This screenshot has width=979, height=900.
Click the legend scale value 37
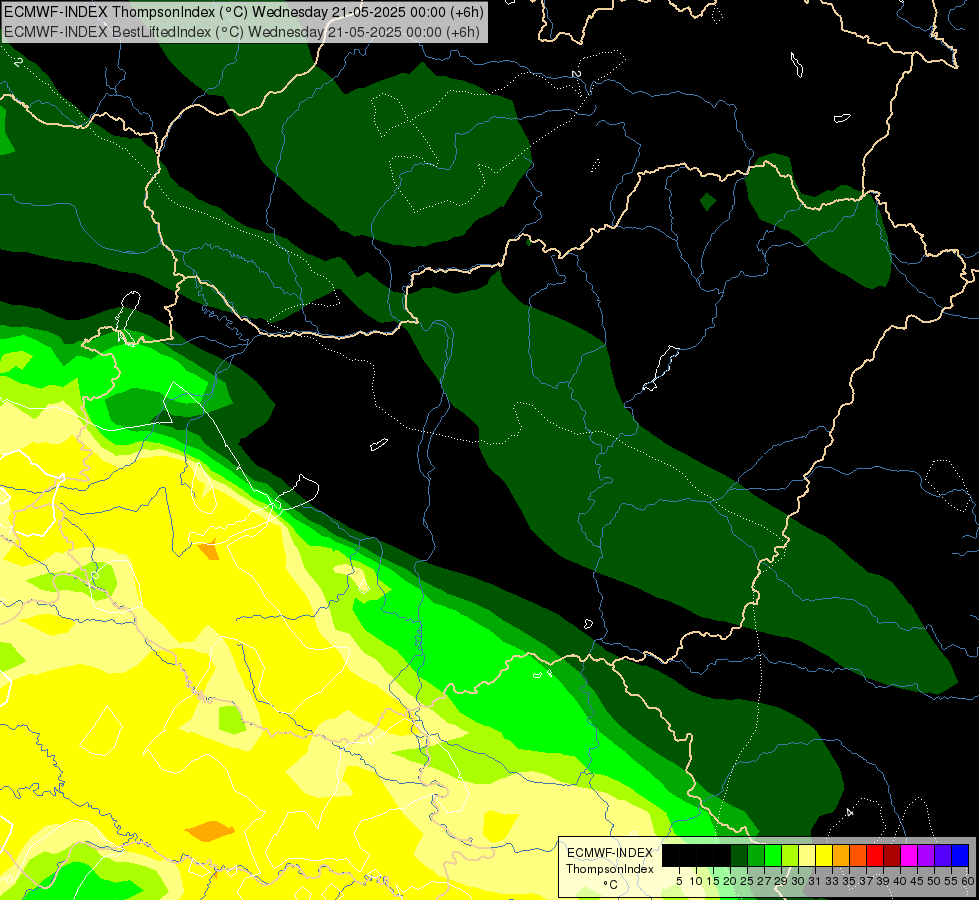point(865,881)
